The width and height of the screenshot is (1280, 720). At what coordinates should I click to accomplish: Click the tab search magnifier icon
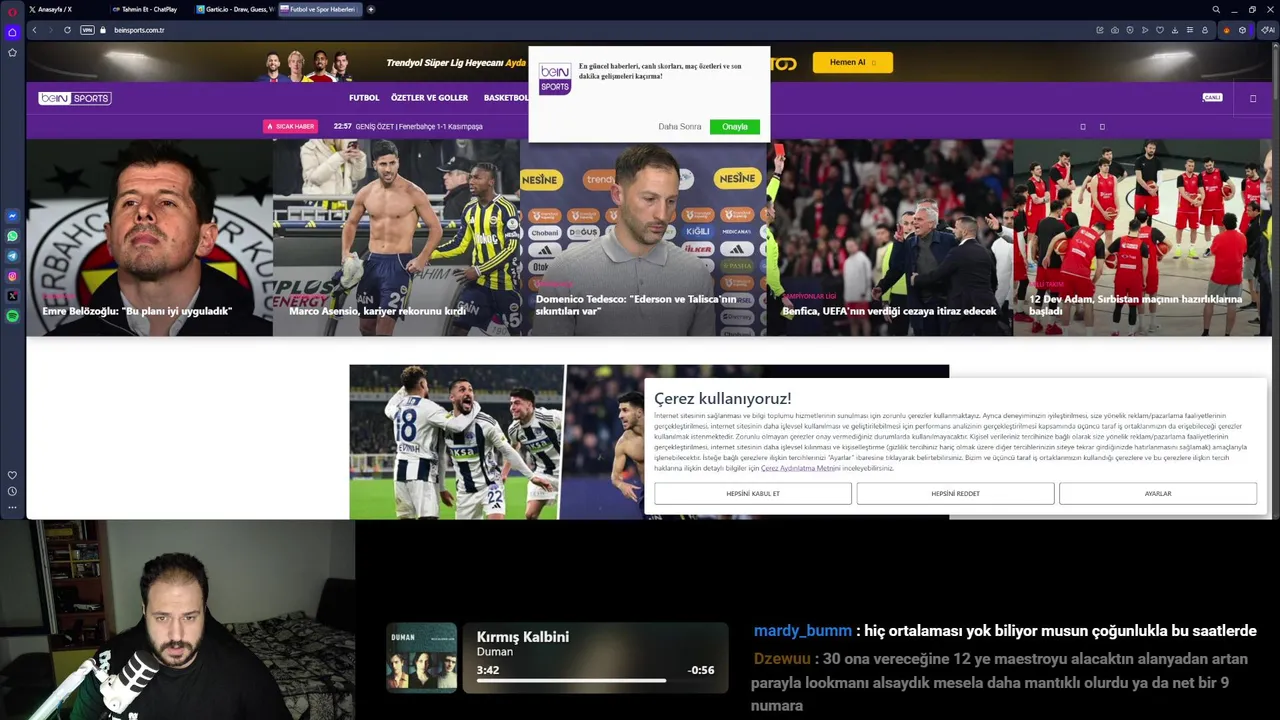(1216, 9)
